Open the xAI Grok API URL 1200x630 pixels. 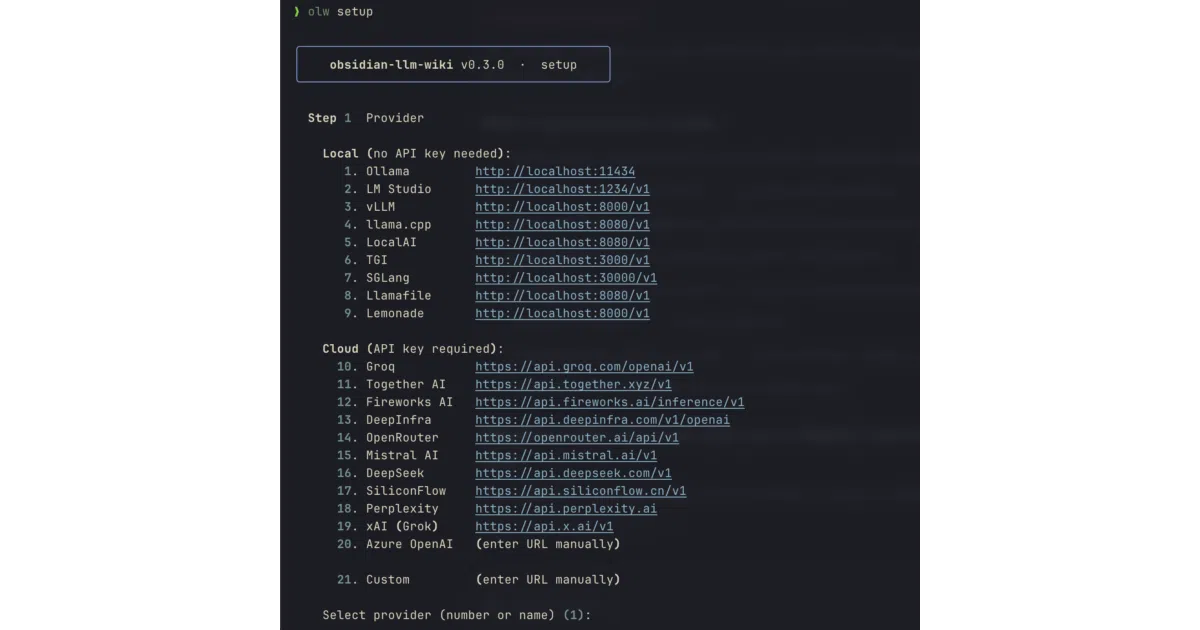544,526
